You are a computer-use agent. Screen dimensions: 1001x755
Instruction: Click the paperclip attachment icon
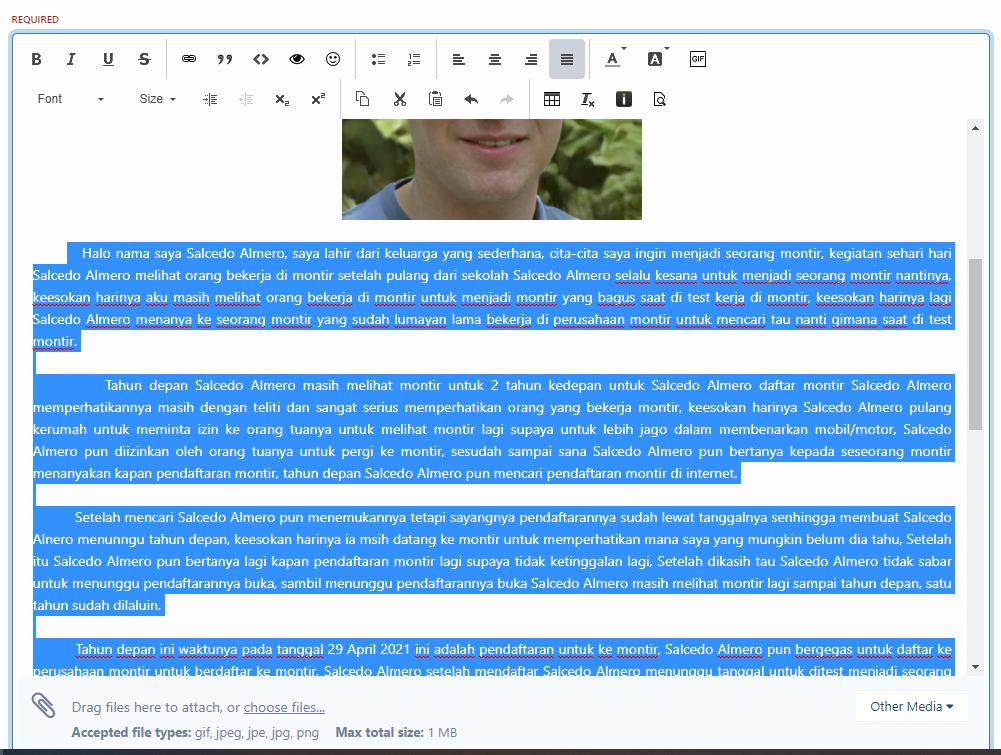pyautogui.click(x=43, y=705)
